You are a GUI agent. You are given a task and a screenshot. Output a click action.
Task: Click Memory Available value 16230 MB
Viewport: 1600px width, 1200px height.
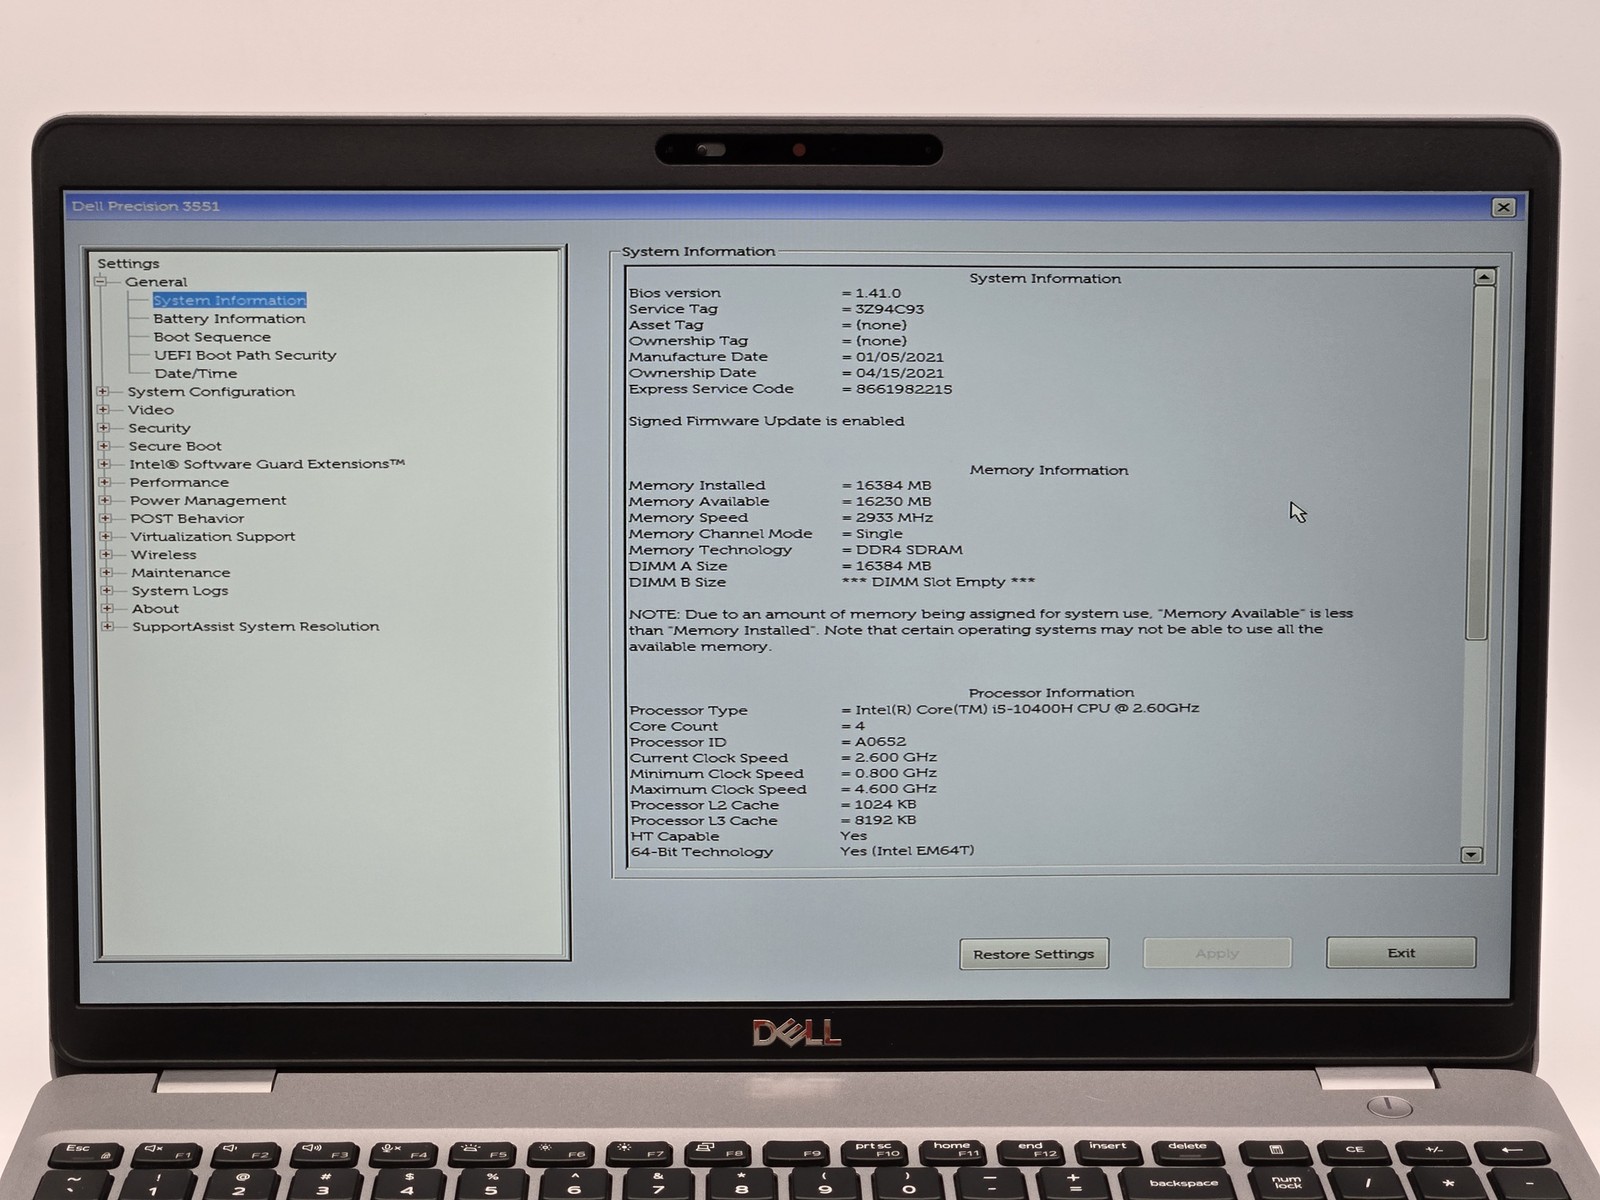[x=893, y=501]
